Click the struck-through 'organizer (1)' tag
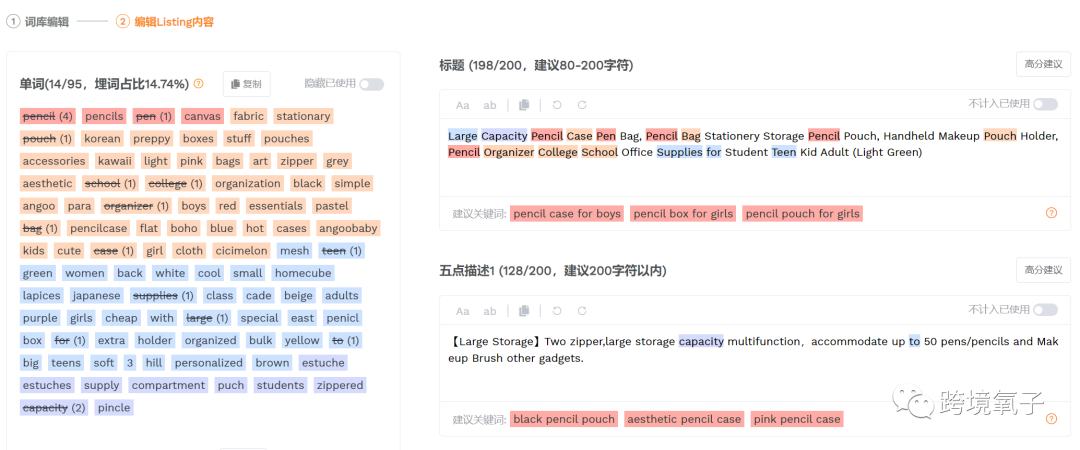 point(136,206)
